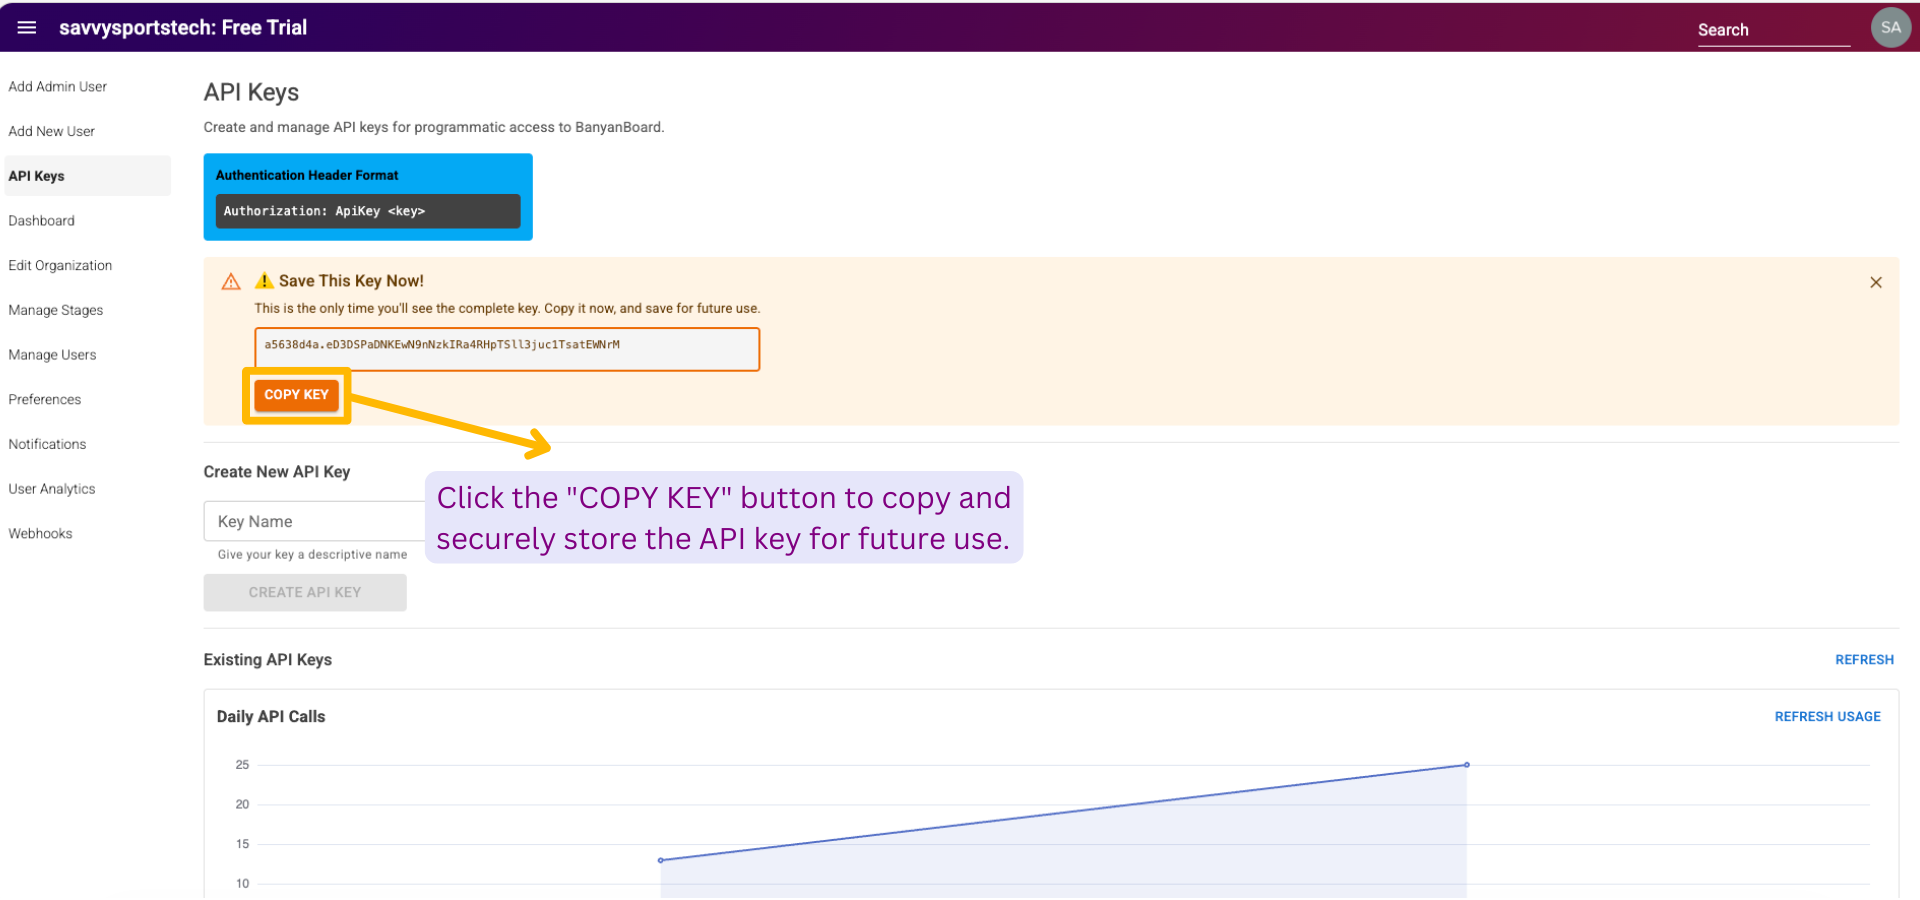Navigate to Edit Organization
This screenshot has width=1920, height=900.
click(60, 266)
